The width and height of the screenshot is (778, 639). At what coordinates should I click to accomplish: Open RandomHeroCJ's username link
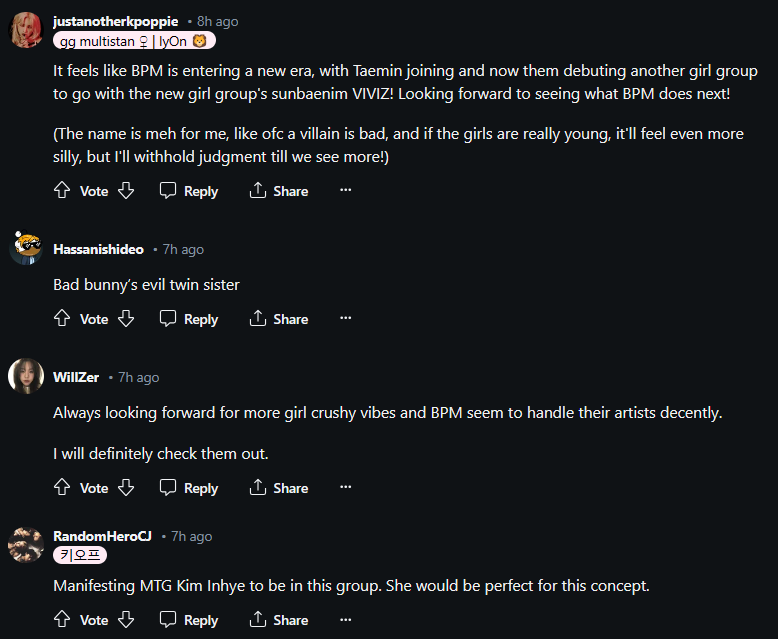[x=102, y=536]
